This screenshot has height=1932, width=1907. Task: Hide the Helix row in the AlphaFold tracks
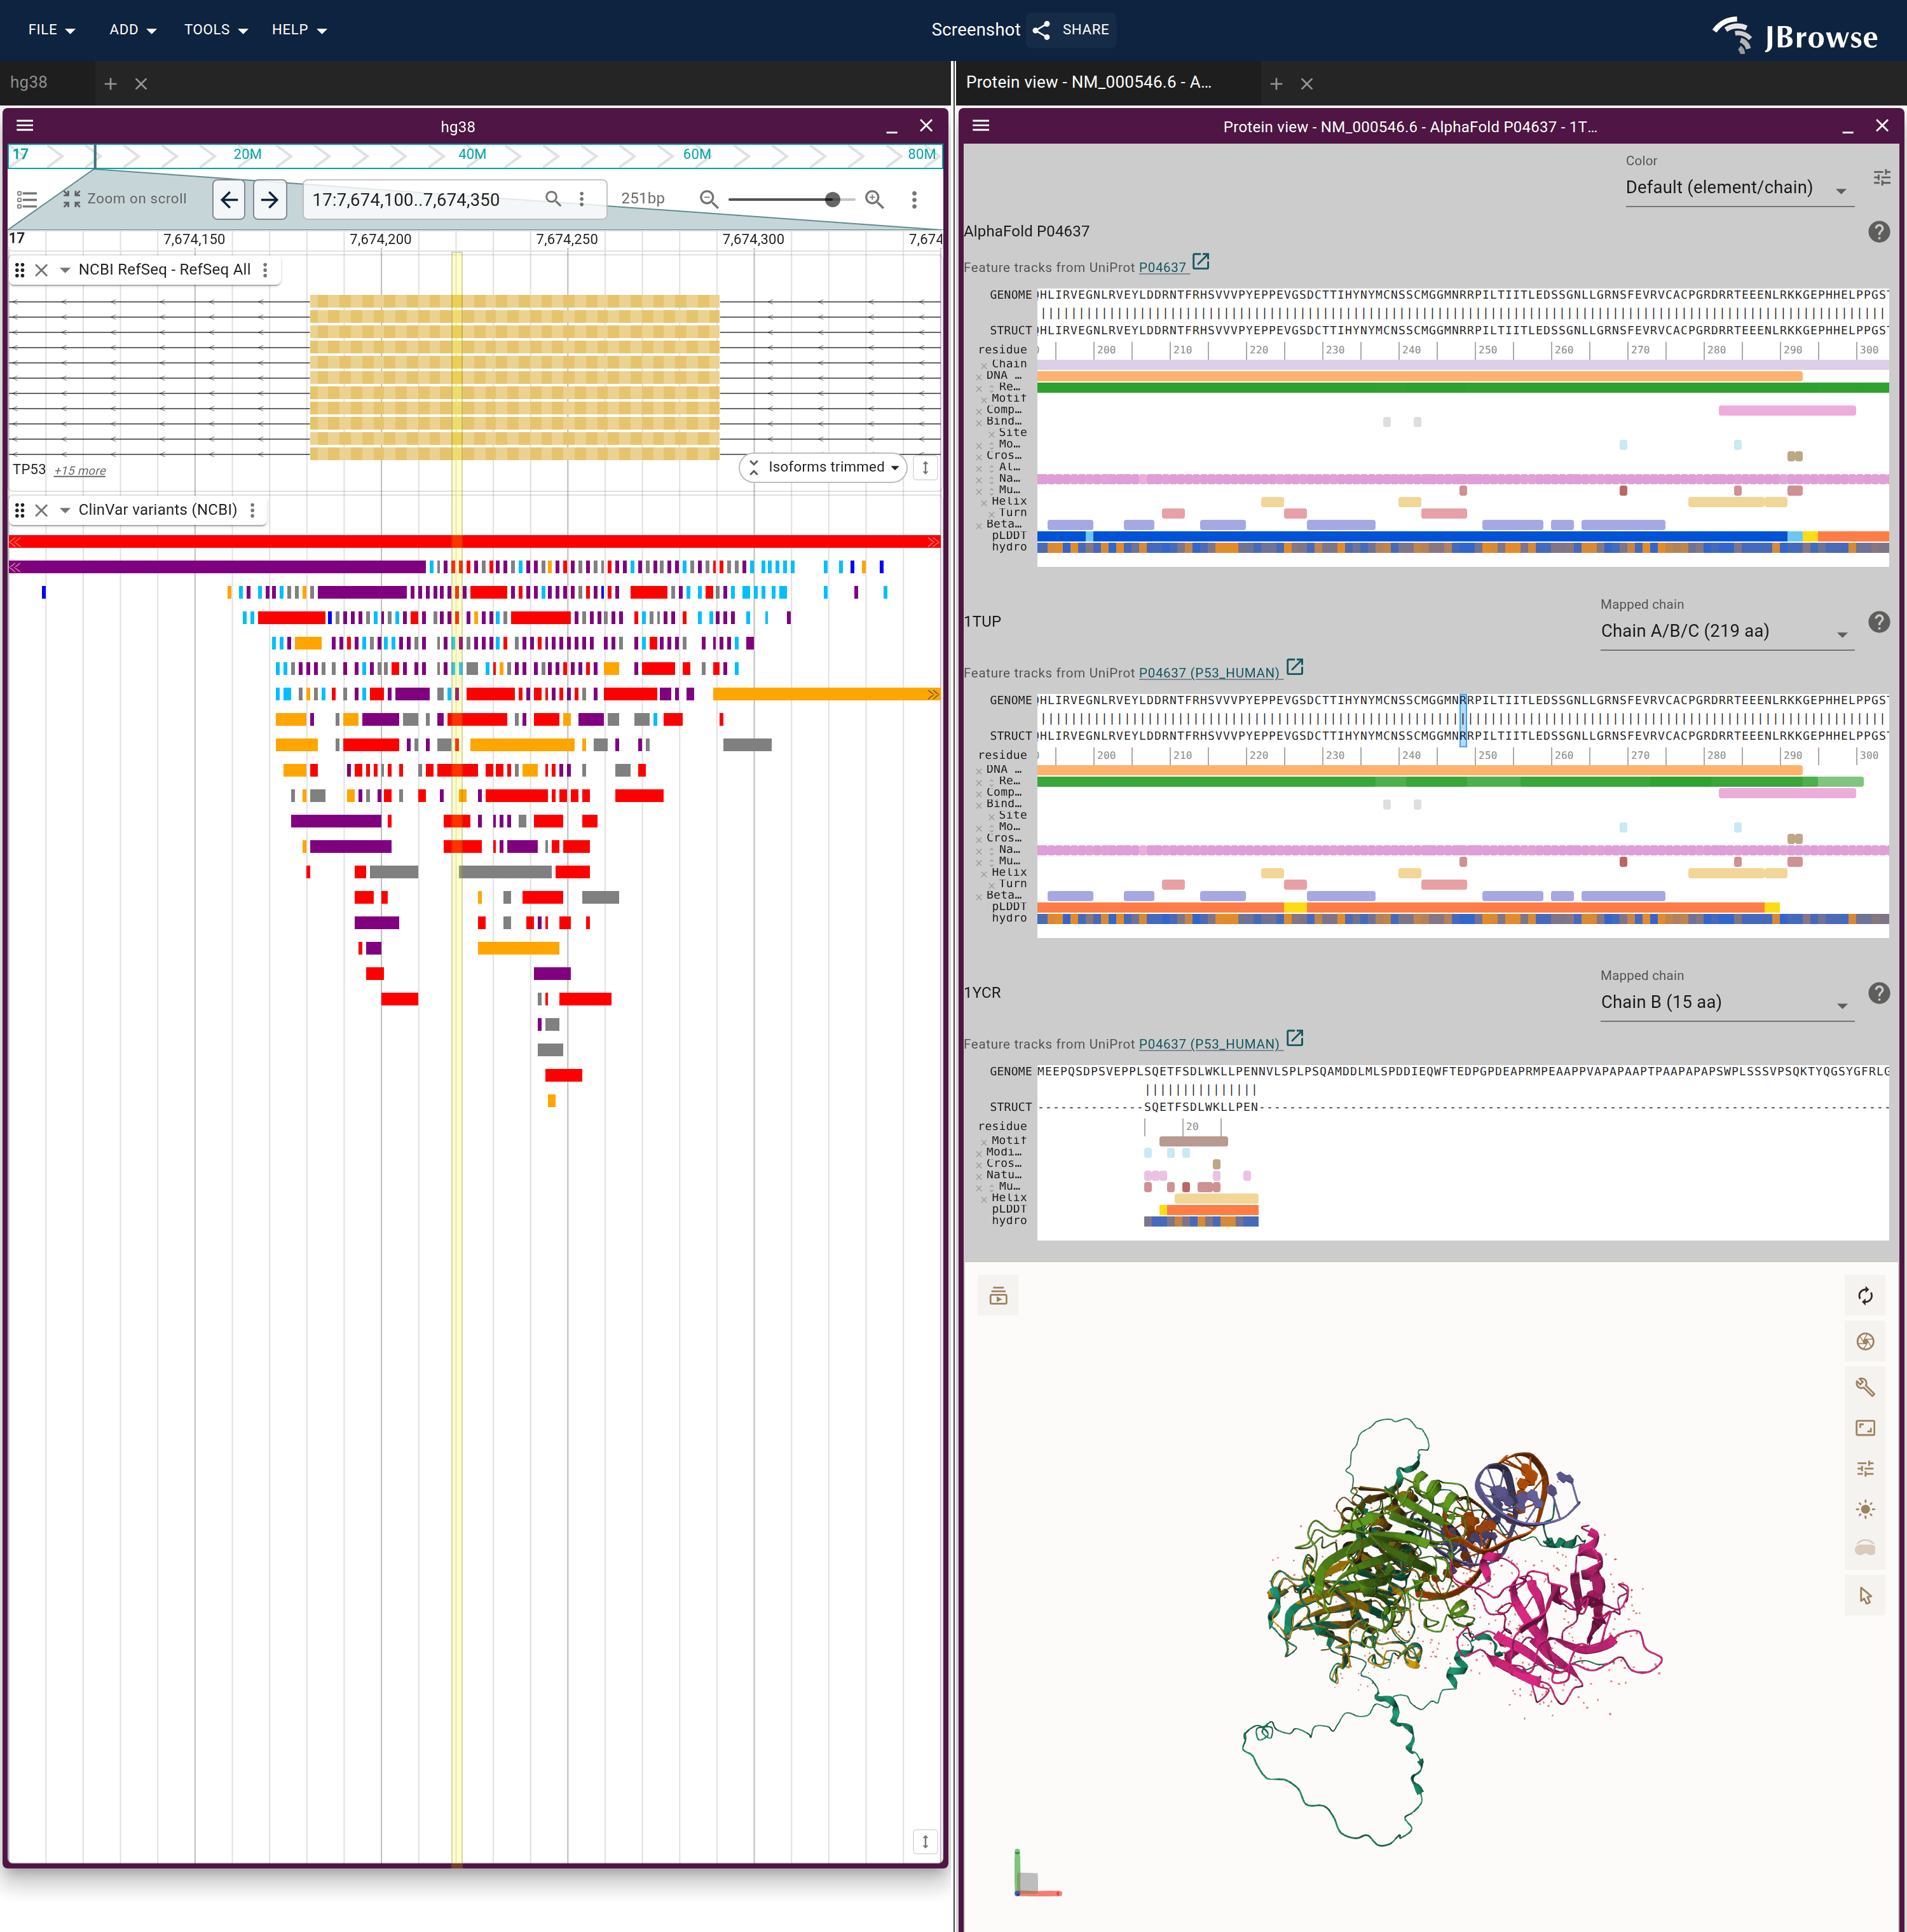click(x=983, y=503)
